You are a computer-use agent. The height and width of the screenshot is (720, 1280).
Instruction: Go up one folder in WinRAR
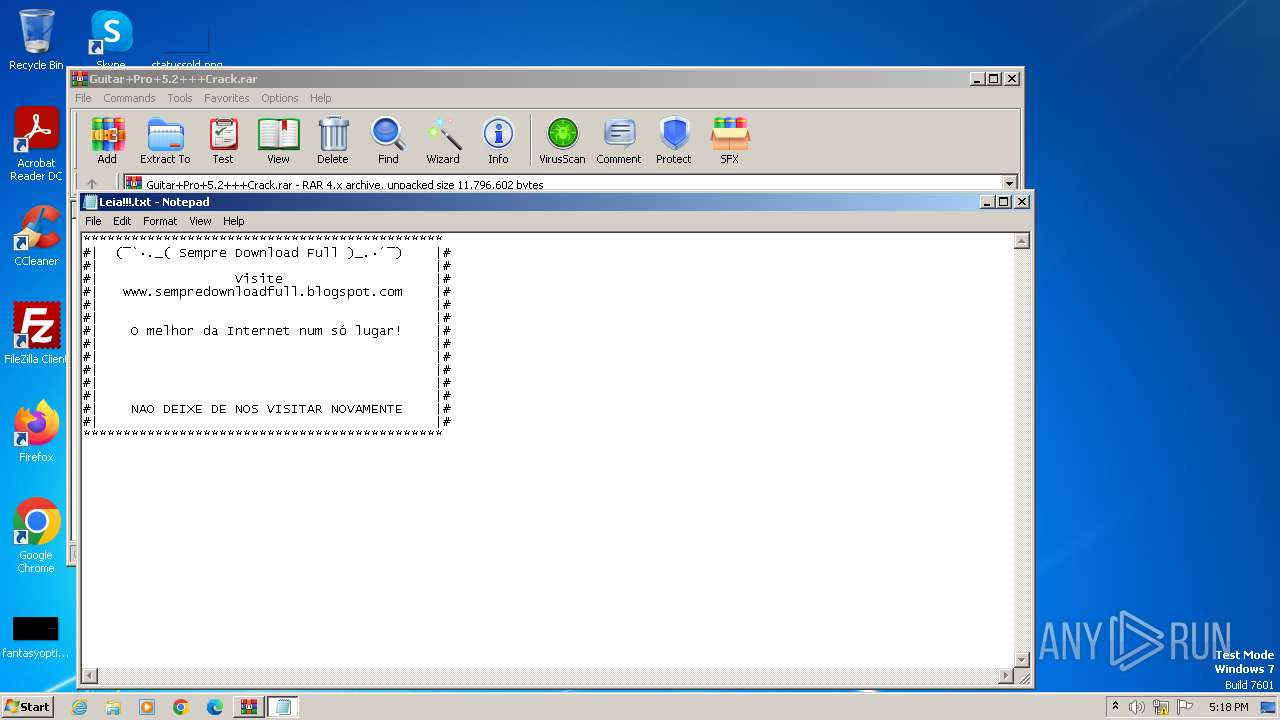pyautogui.click(x=92, y=185)
